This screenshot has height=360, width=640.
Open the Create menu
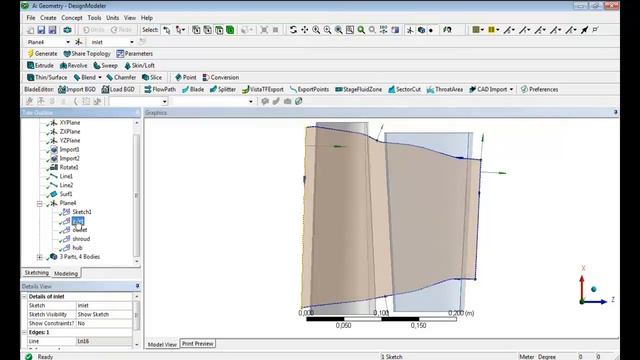click(x=48, y=18)
